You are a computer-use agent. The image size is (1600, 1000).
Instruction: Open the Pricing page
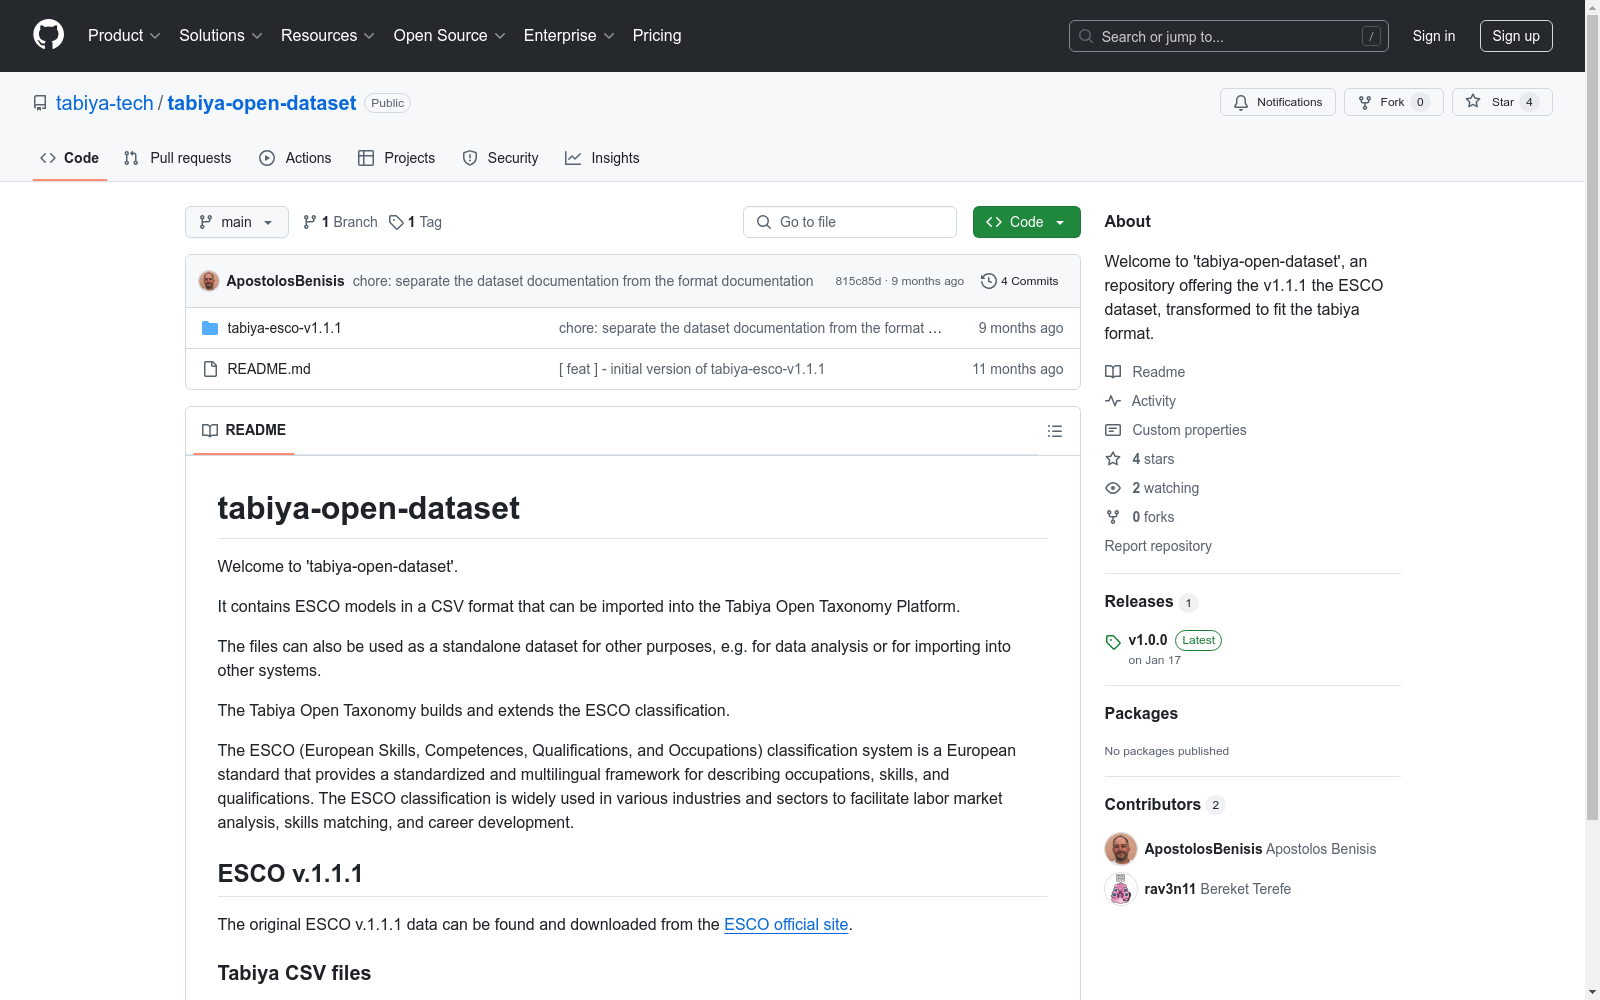[657, 35]
